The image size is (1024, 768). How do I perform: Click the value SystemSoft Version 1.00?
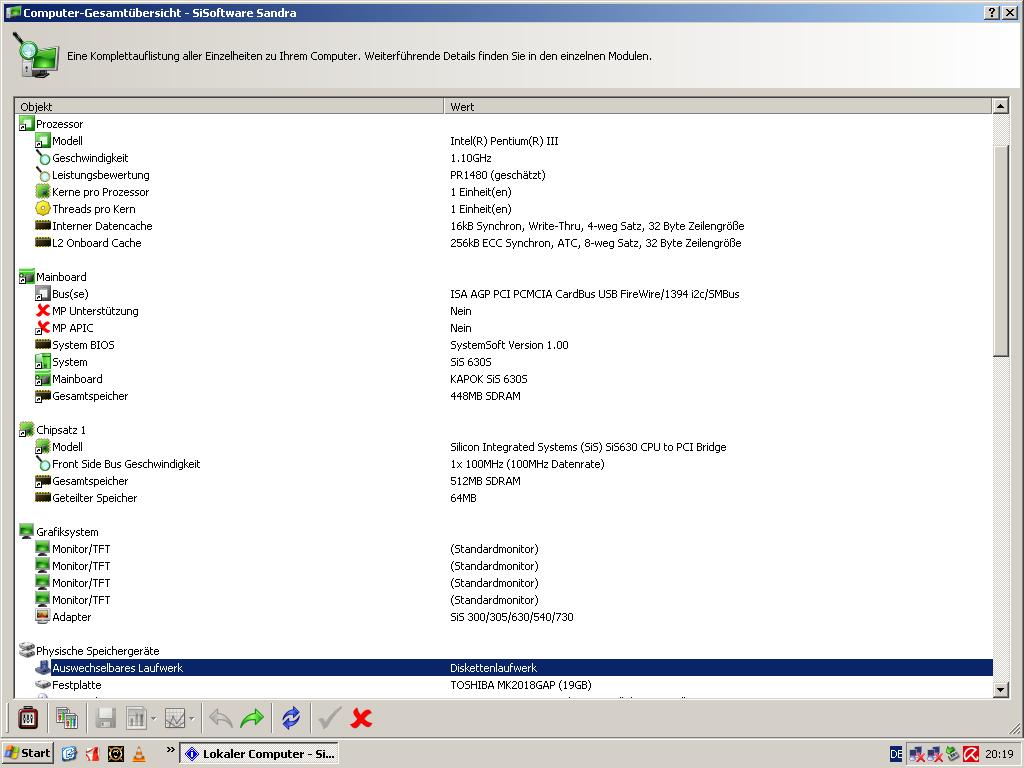click(509, 344)
